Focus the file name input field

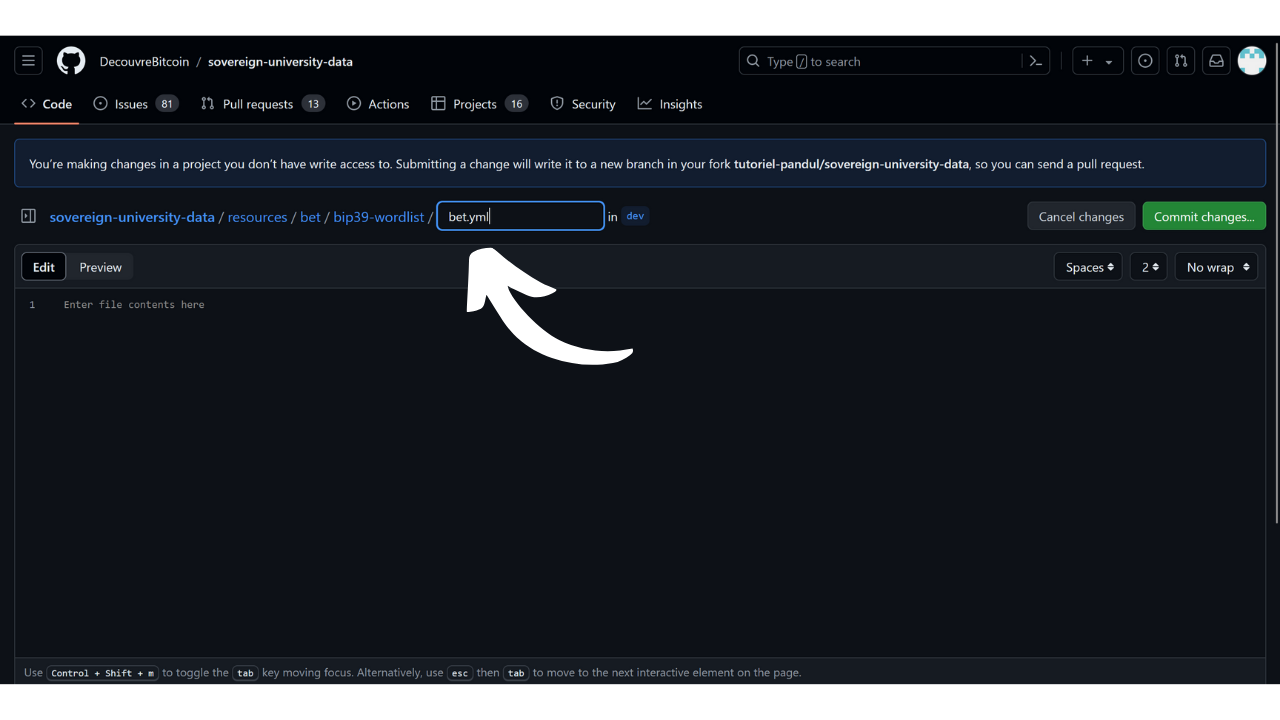520,216
